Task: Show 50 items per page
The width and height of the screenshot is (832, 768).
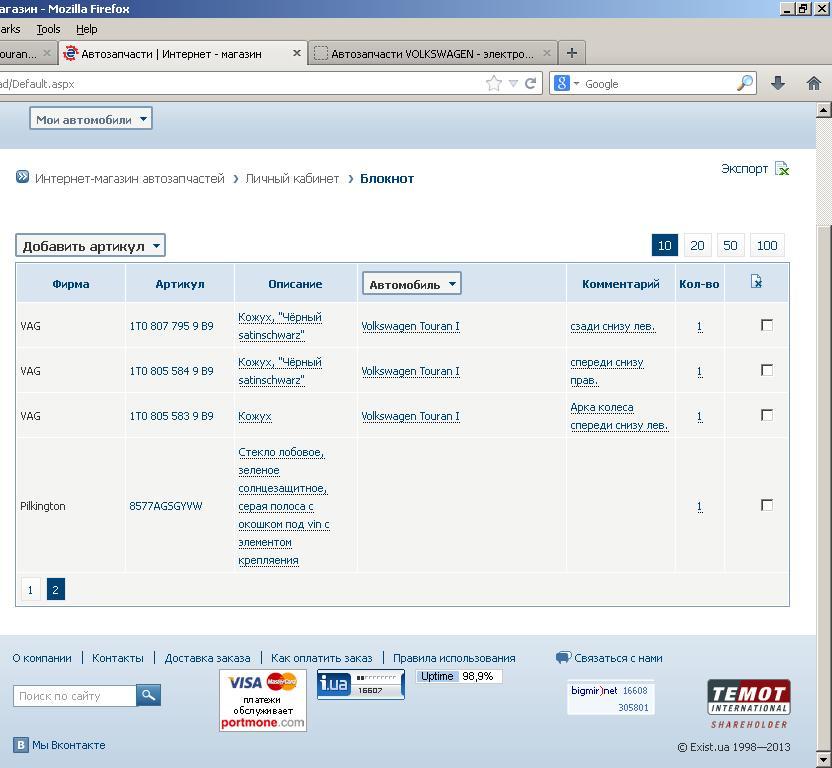Action: pyautogui.click(x=730, y=245)
